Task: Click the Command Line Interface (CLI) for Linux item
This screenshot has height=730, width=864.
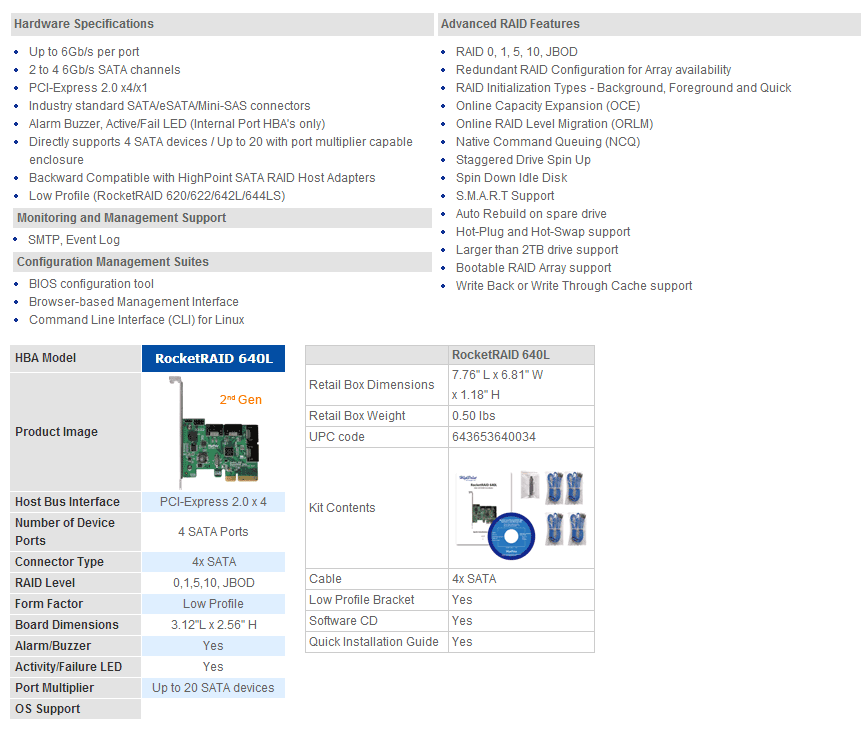Action: [137, 320]
